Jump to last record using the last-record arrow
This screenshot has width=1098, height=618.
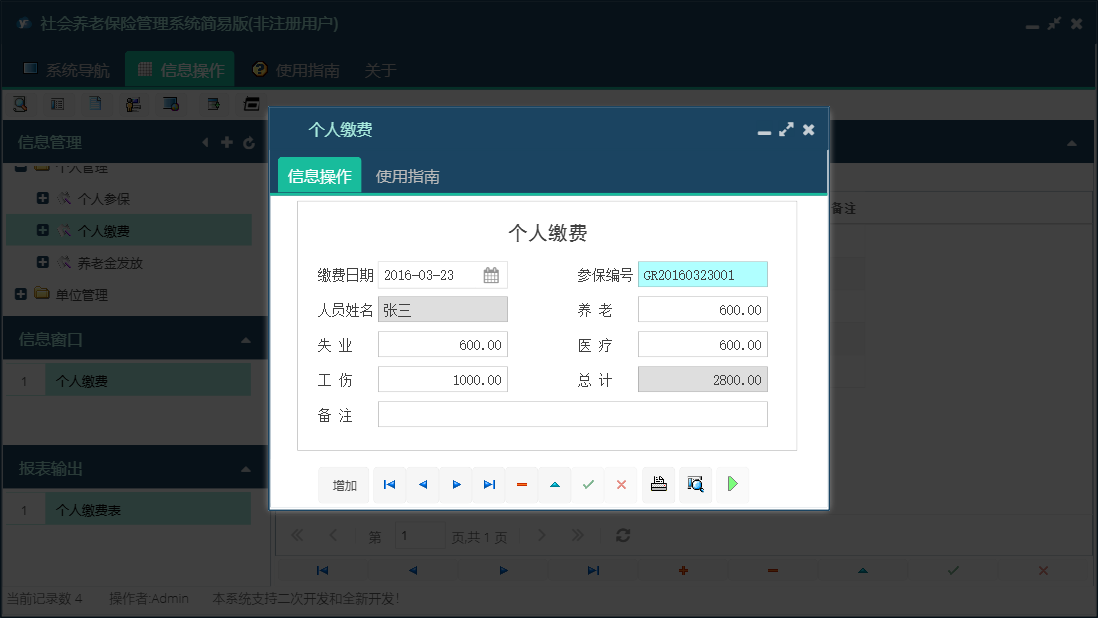tap(489, 484)
